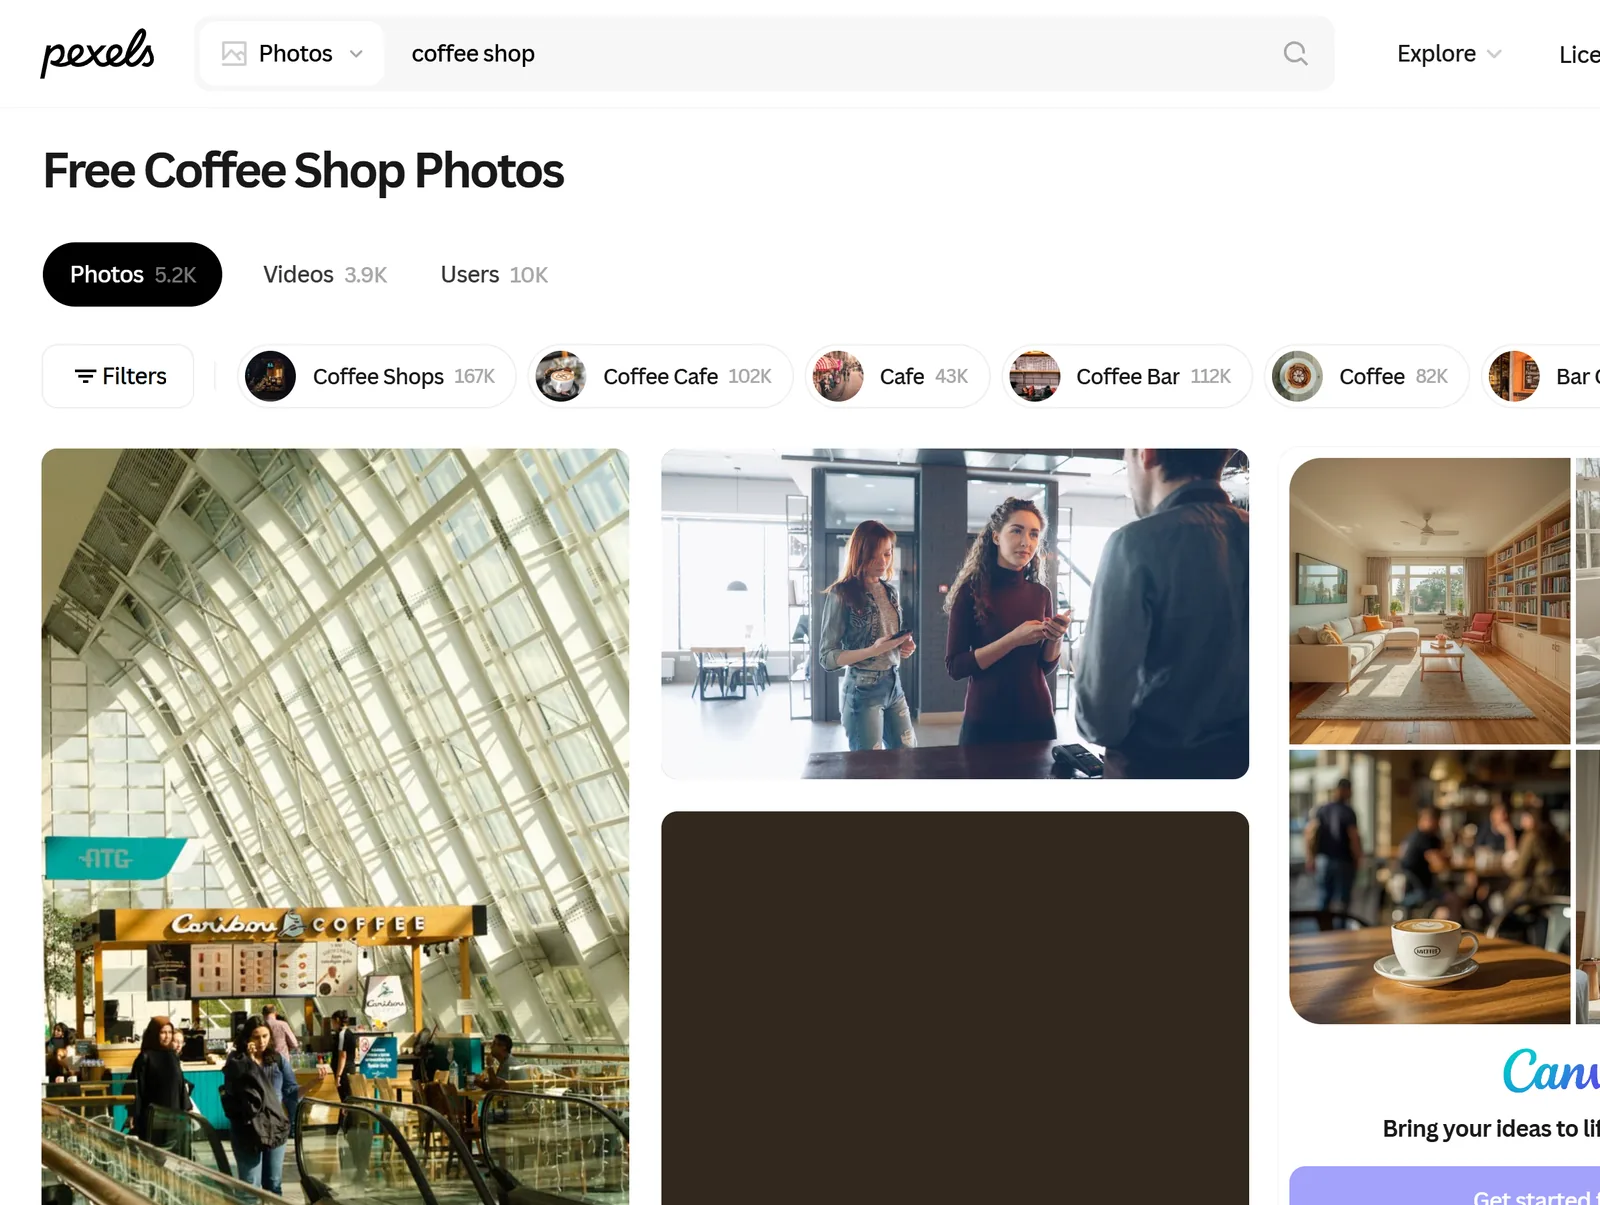The image size is (1600, 1205).
Task: Choose the Coffee 82K tag
Action: [1366, 376]
